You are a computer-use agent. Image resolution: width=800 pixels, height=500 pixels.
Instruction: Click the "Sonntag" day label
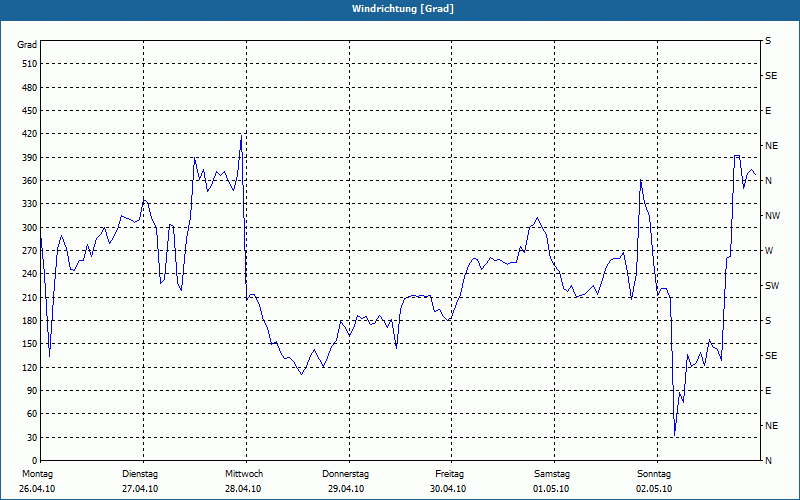[x=654, y=474]
